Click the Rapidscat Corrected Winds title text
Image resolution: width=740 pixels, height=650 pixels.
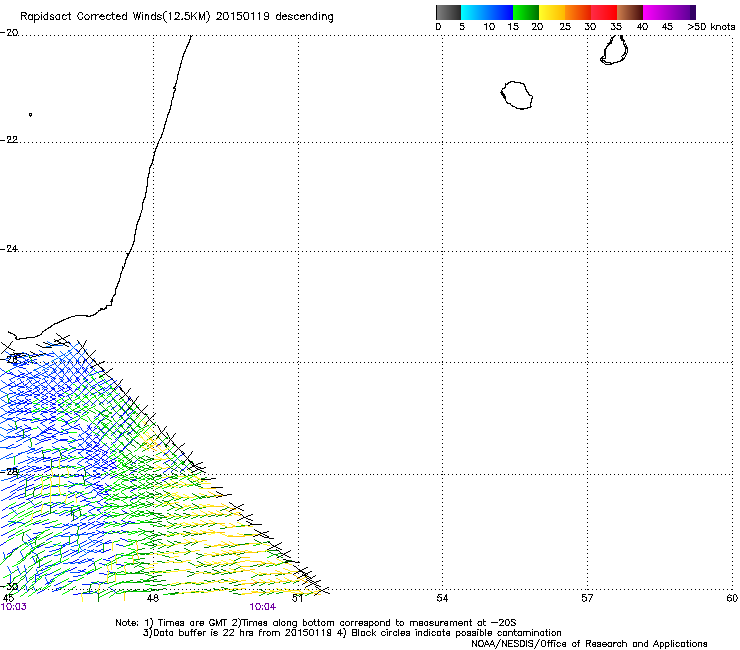(x=177, y=17)
